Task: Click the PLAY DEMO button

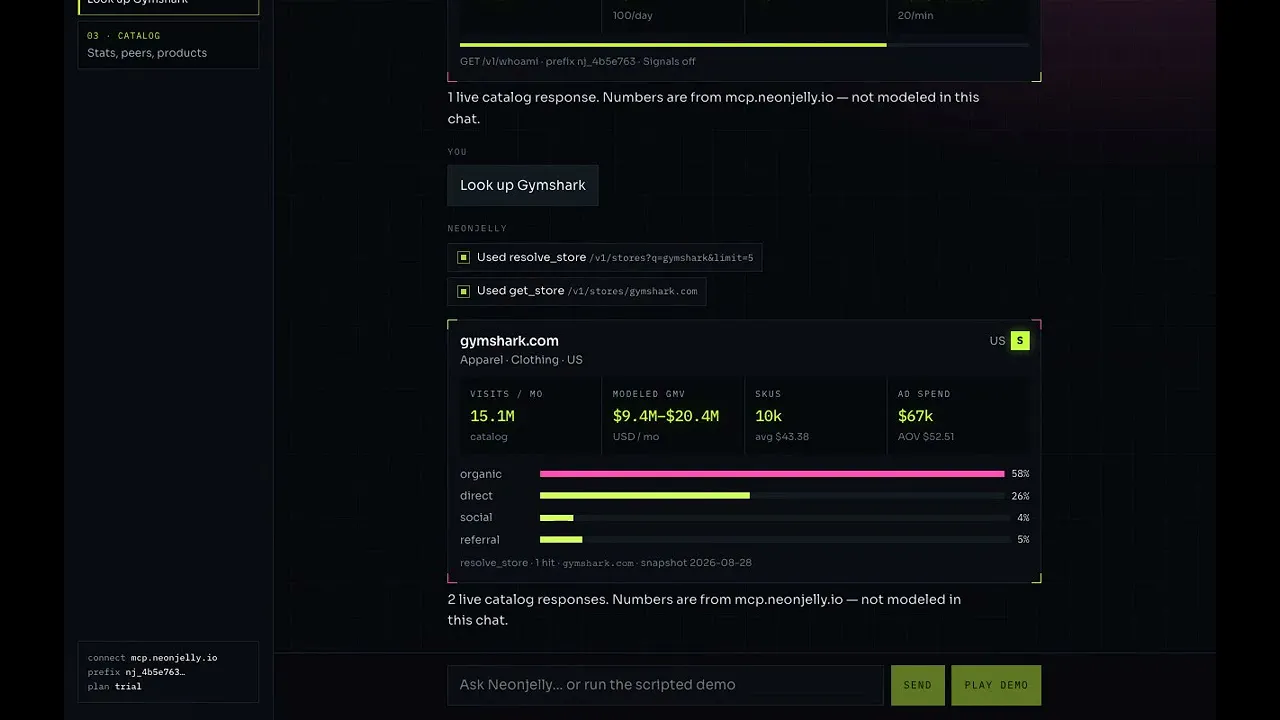Action: pos(996,685)
